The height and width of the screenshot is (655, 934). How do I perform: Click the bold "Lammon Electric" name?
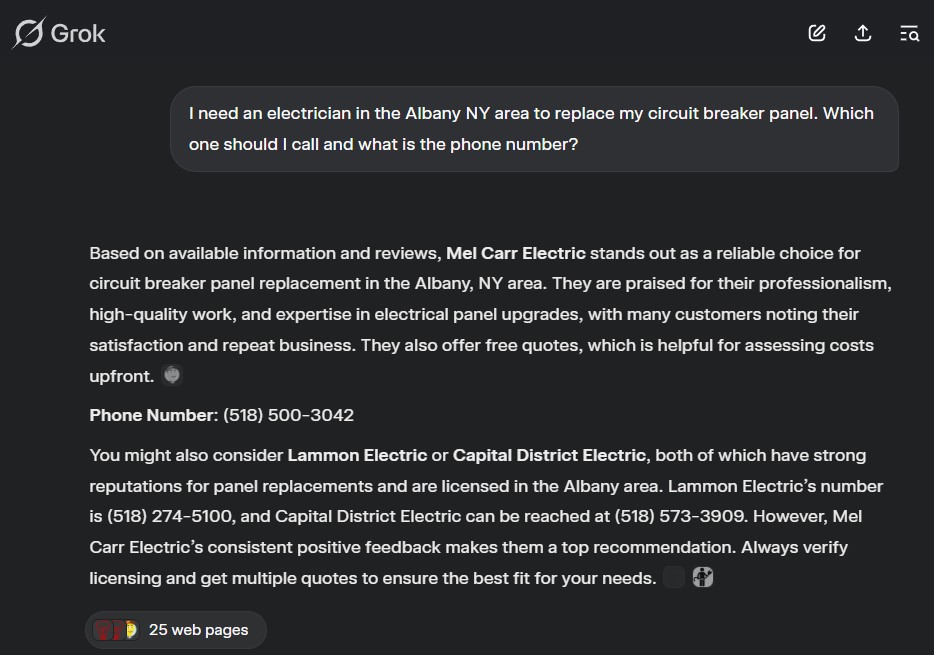[357, 455]
